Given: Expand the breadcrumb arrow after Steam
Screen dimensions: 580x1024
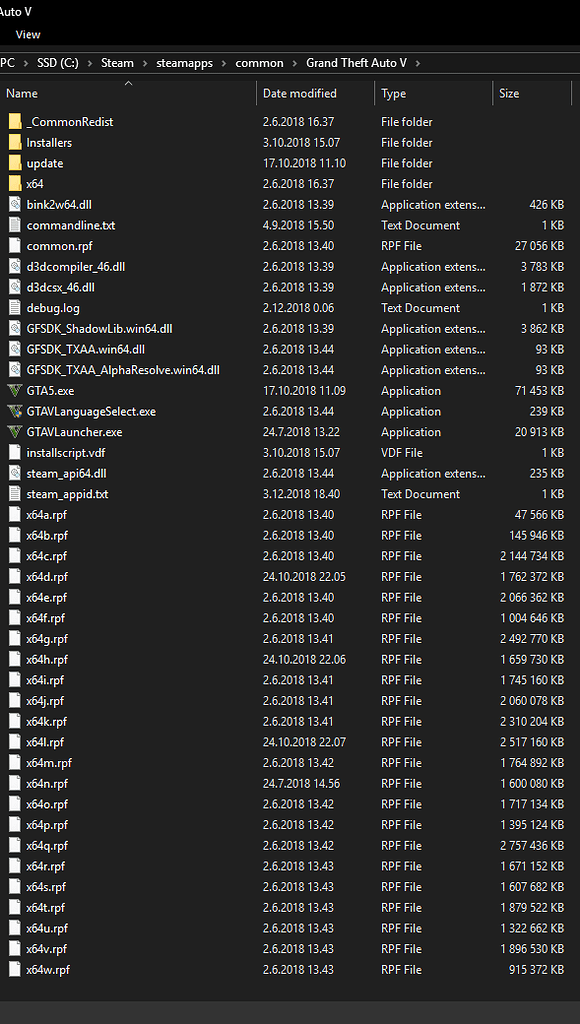Looking at the screenshot, I should [146, 62].
